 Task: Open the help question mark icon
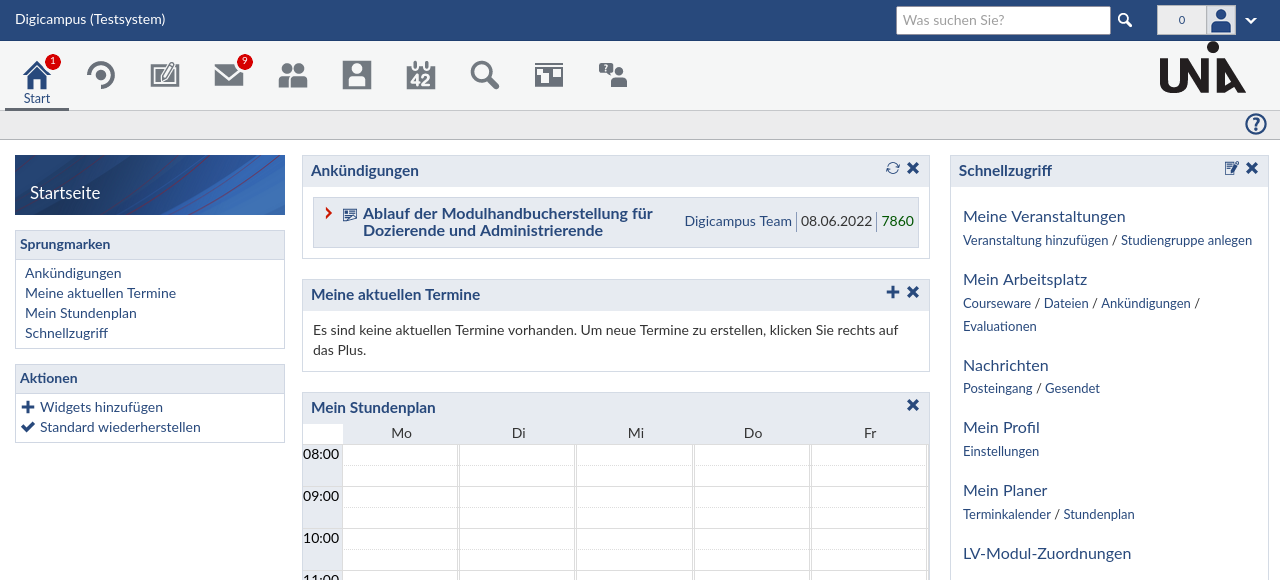tap(1256, 124)
